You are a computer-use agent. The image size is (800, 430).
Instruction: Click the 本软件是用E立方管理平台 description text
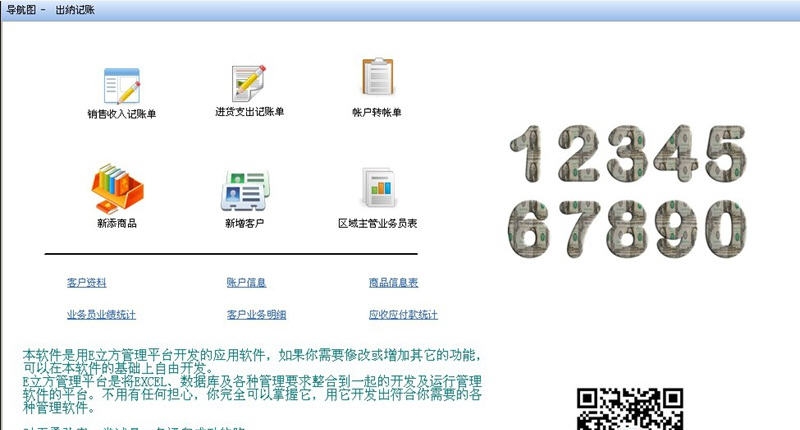pyautogui.click(x=252, y=381)
